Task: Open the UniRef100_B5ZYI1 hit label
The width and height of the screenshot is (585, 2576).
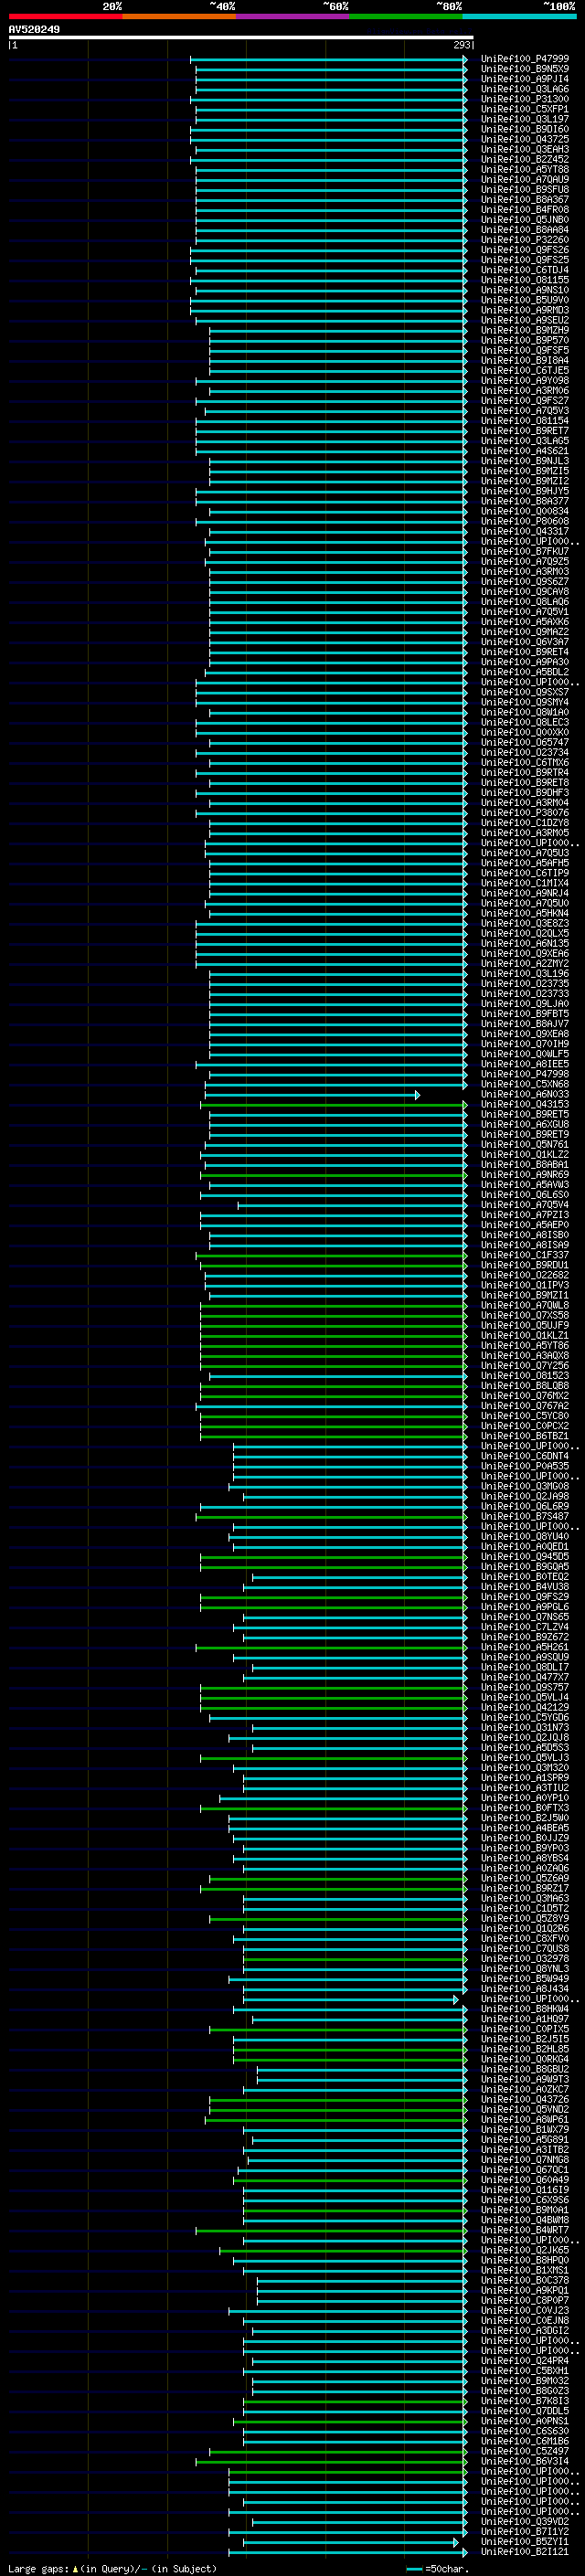Action: pyautogui.click(x=524, y=2542)
